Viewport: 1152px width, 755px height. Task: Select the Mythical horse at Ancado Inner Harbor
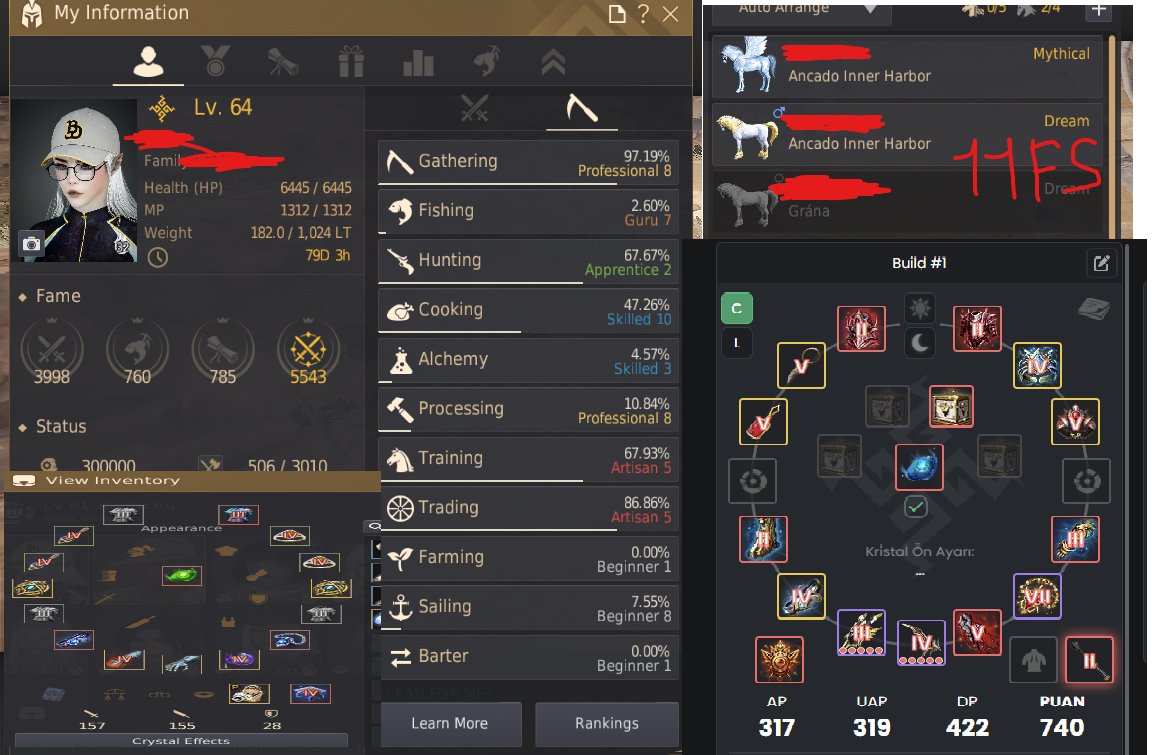pos(907,67)
